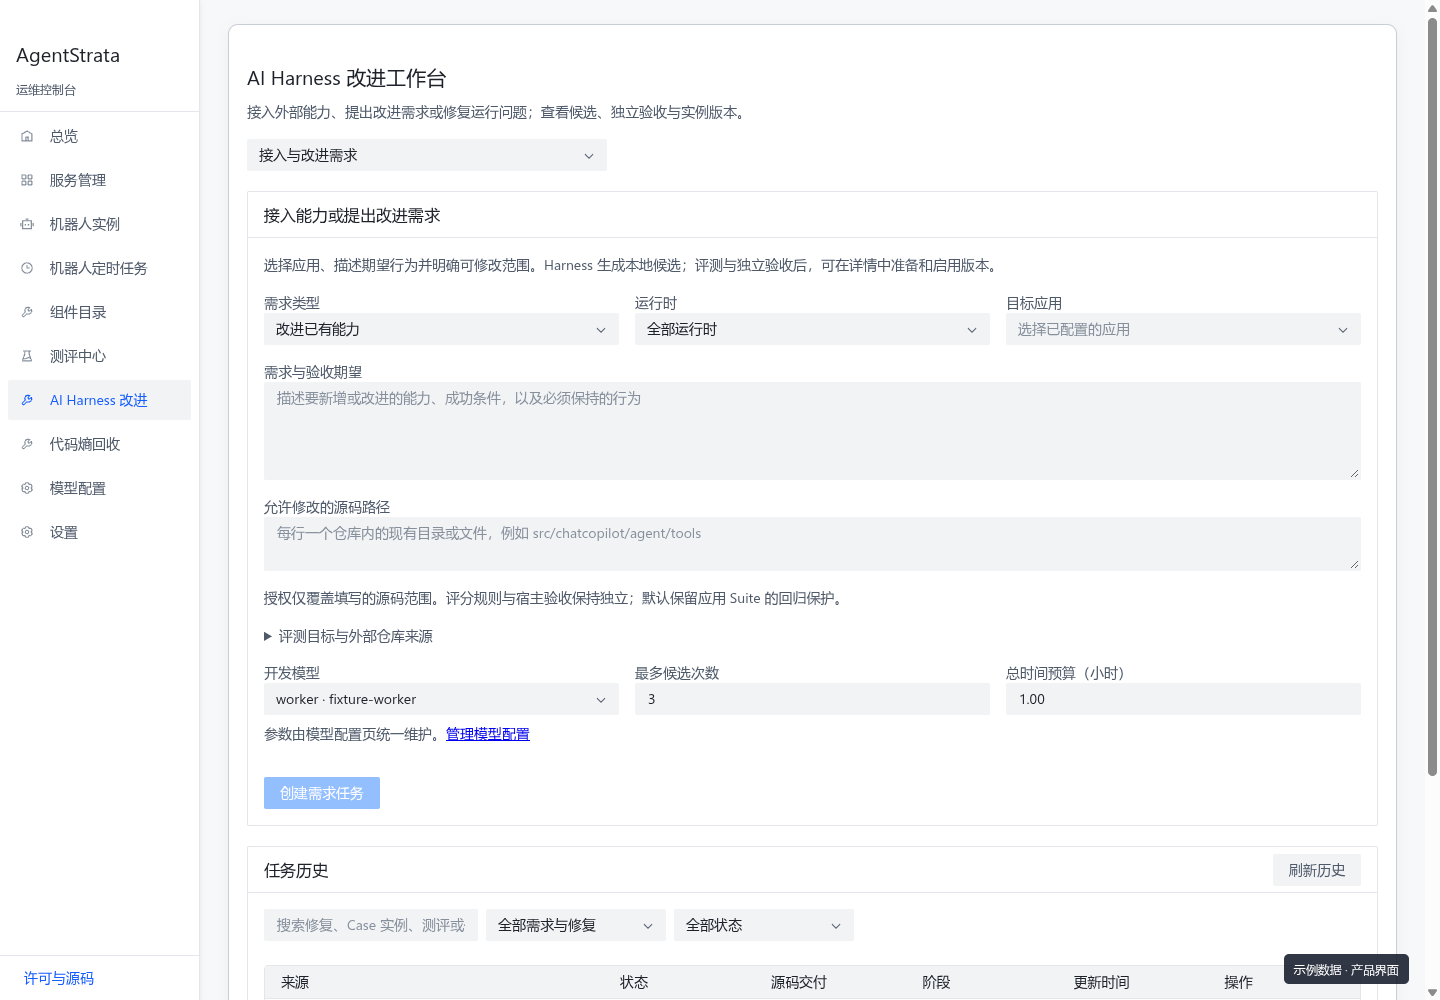Click the 组件目录 icon in sidebar
This screenshot has height=1000, width=1440.
(27, 312)
